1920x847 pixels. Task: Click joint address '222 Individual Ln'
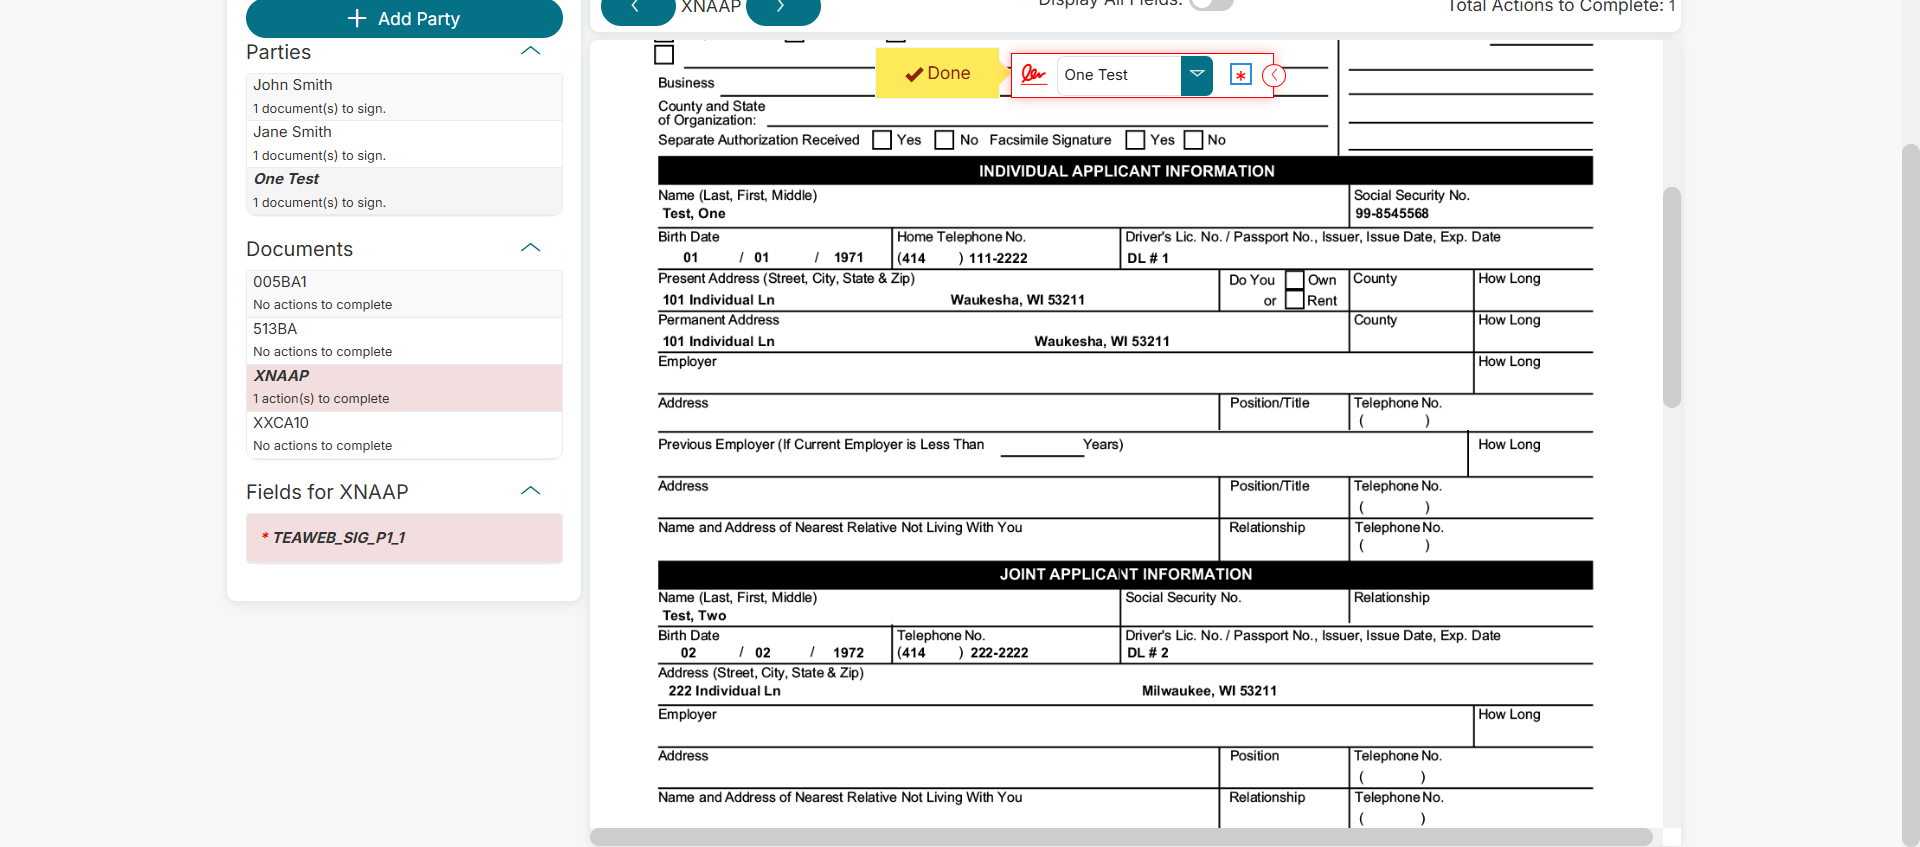724,691
